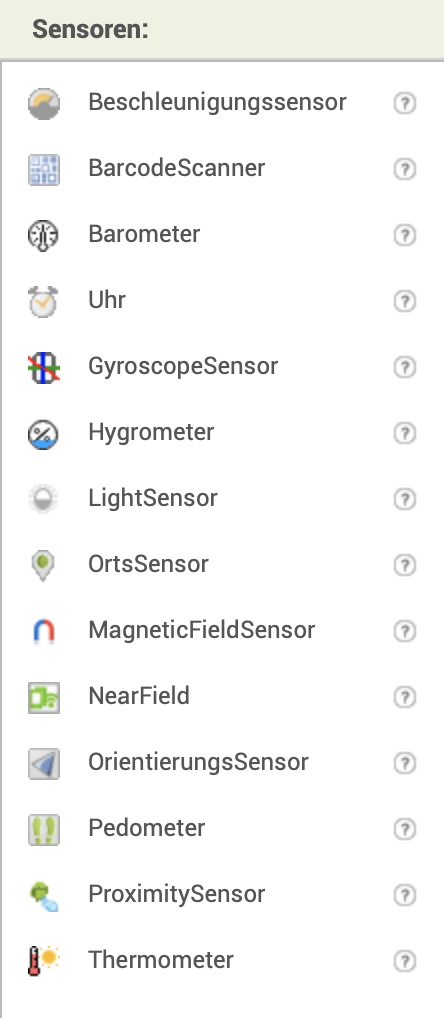Open help for GyroscopeSensor

(405, 367)
